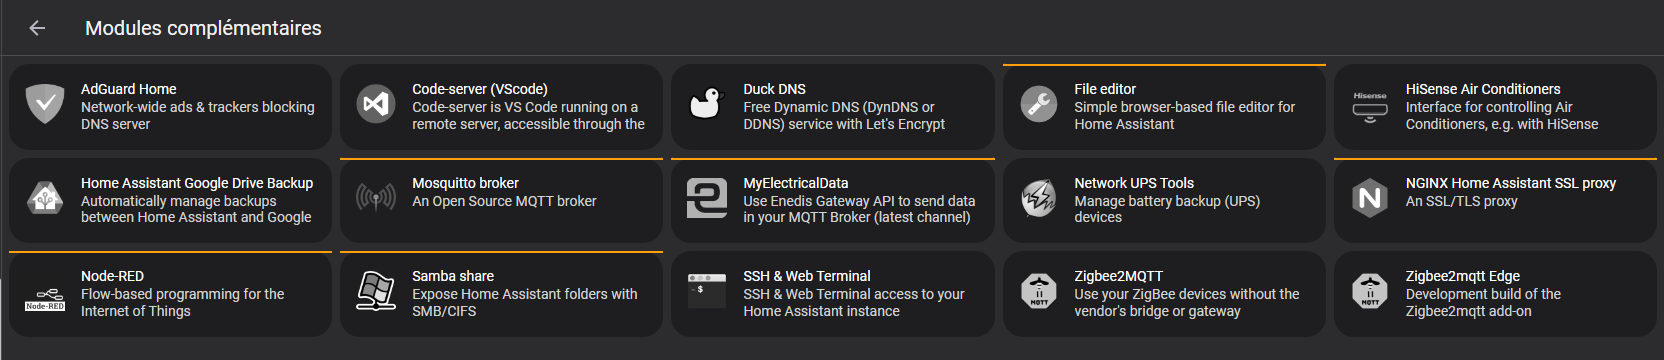The image size is (1664, 360).
Task: Click the Modules complémentaires page title
Action: tap(203, 28)
